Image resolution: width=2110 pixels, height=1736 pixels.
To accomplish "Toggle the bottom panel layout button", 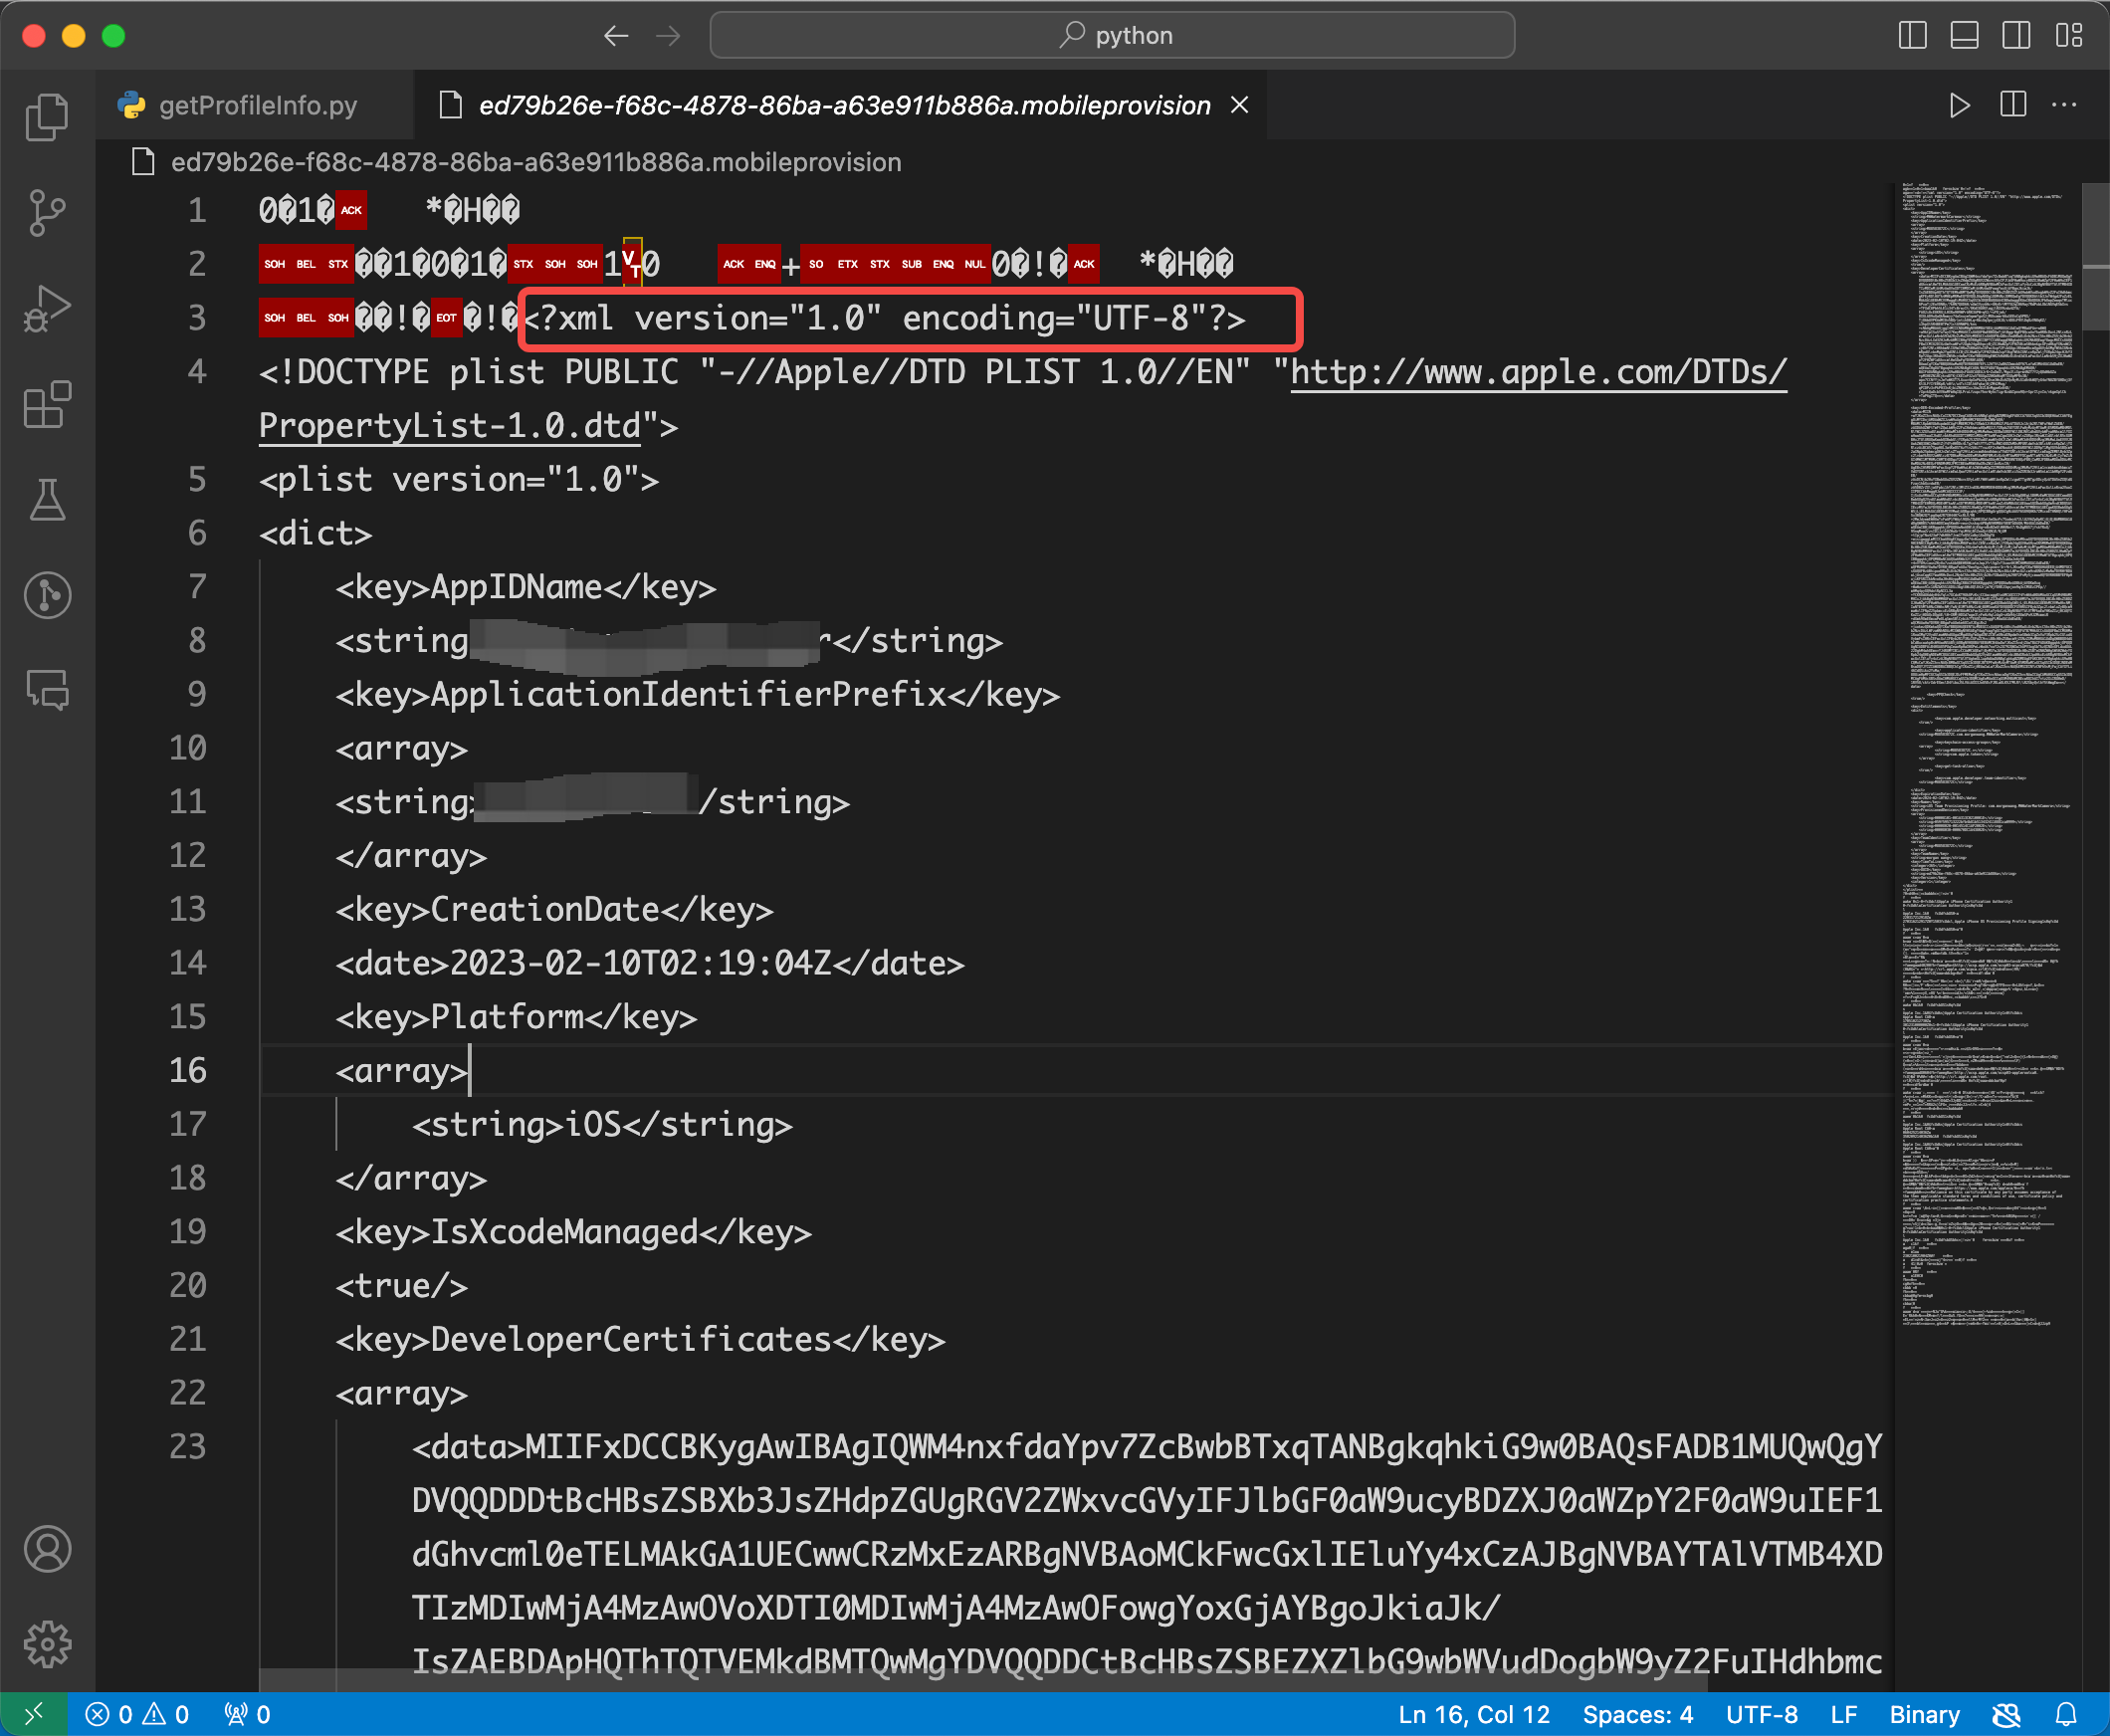I will 1964,36.
